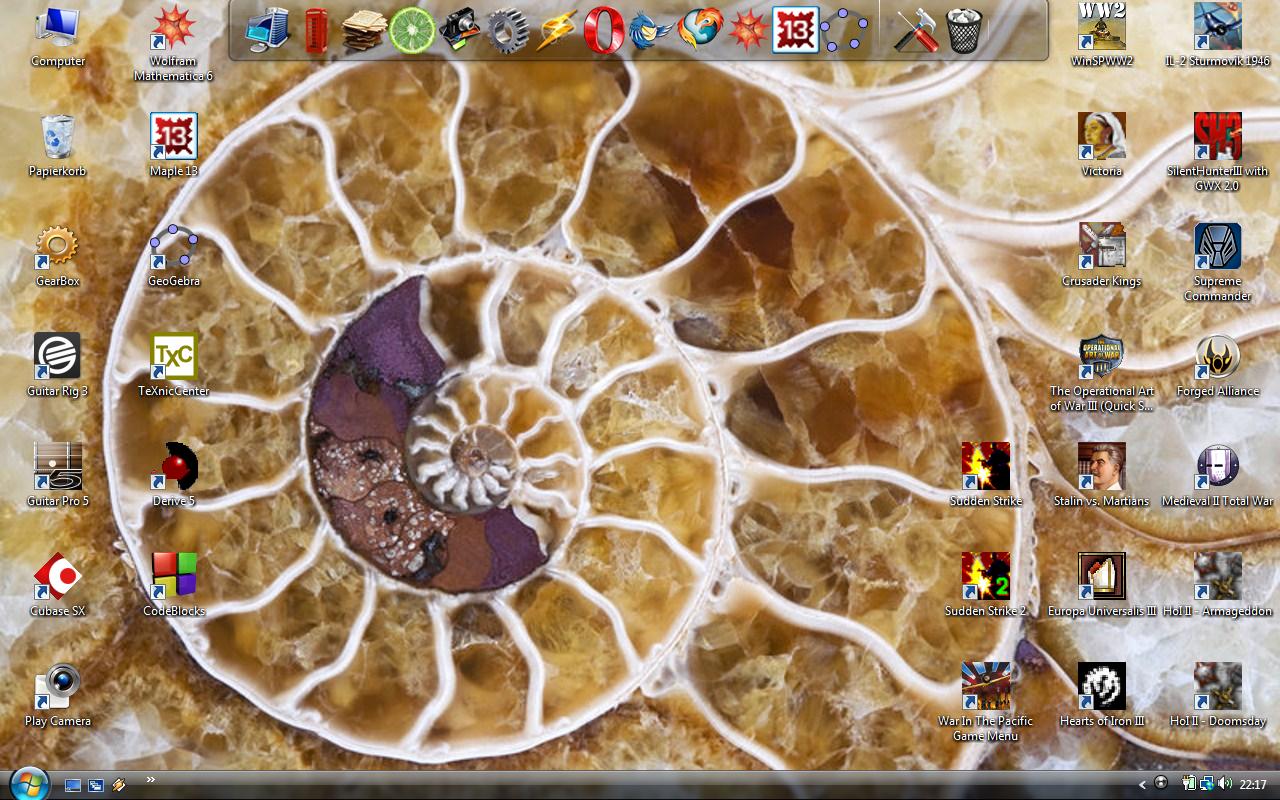Launch the GearBox desktop shortcut
Viewport: 1280px width, 800px height.
(58, 256)
